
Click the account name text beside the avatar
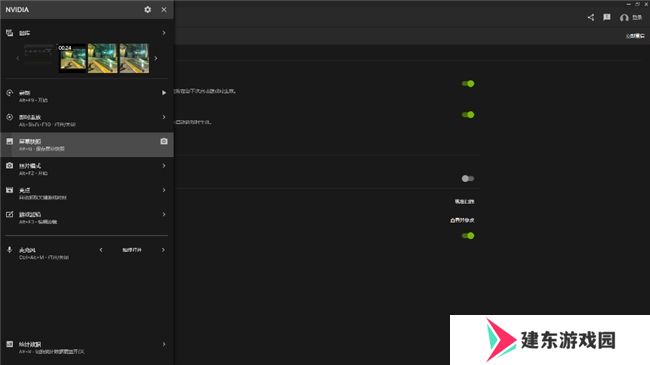click(637, 17)
